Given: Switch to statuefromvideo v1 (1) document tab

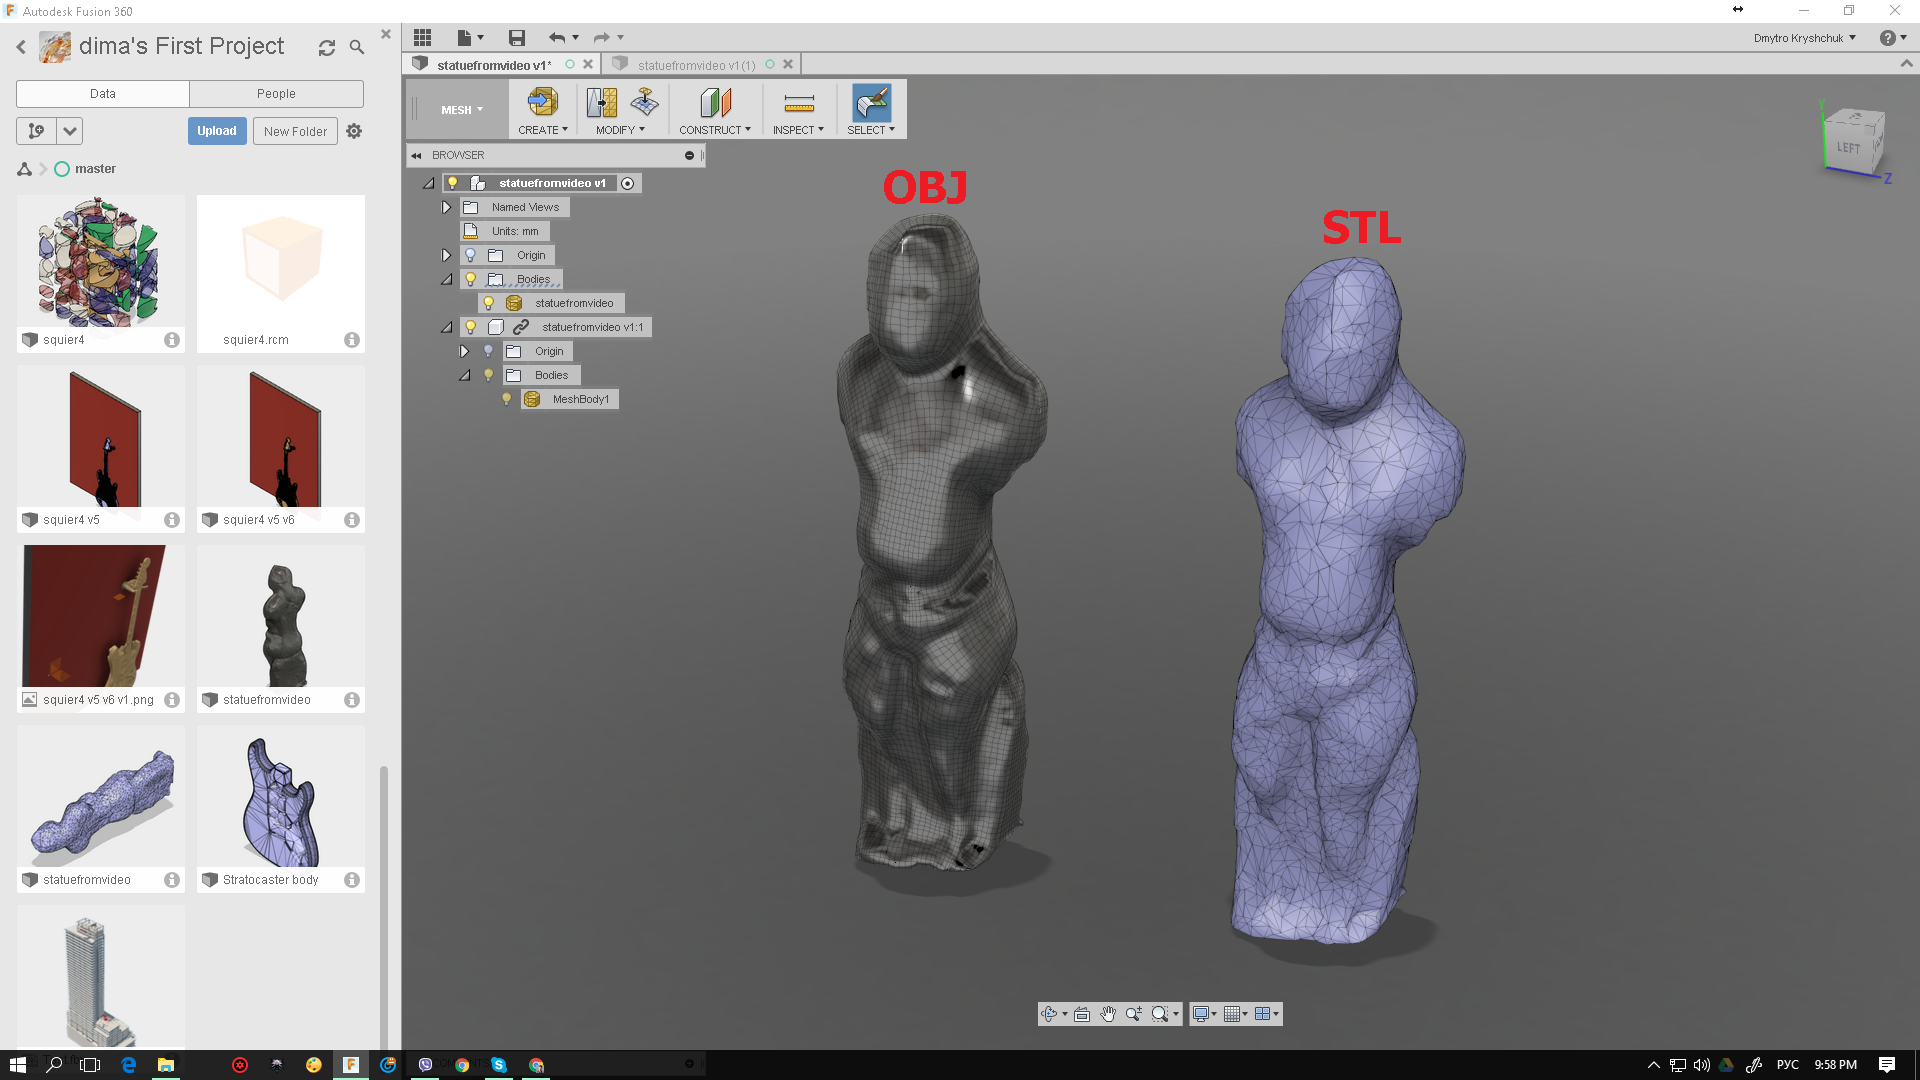Looking at the screenshot, I should [696, 65].
